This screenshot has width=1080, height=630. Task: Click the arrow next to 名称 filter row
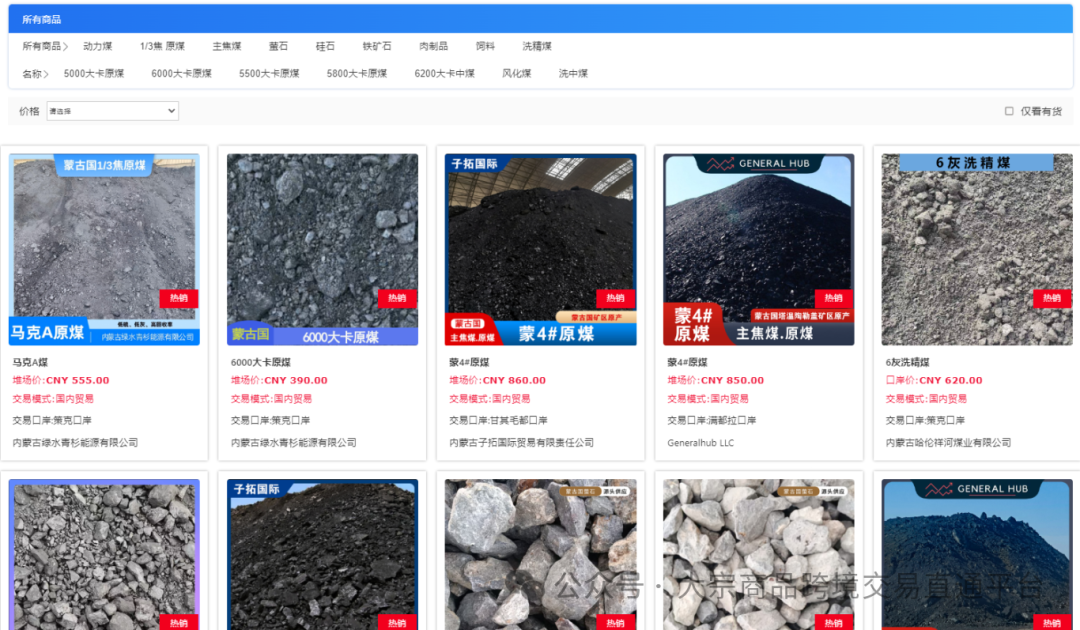click(47, 74)
